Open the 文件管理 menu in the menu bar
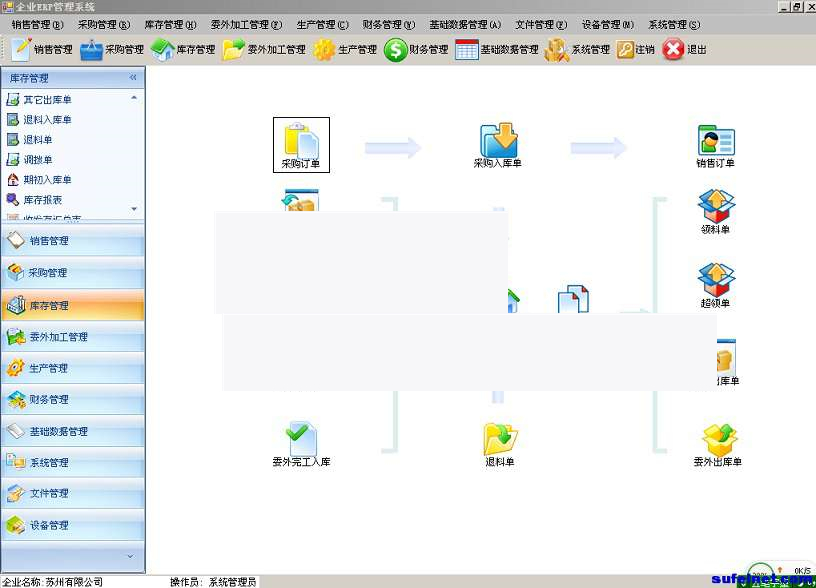 tap(540, 24)
